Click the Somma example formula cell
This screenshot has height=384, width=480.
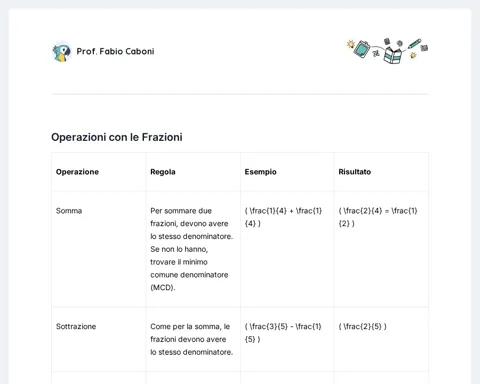287,249
